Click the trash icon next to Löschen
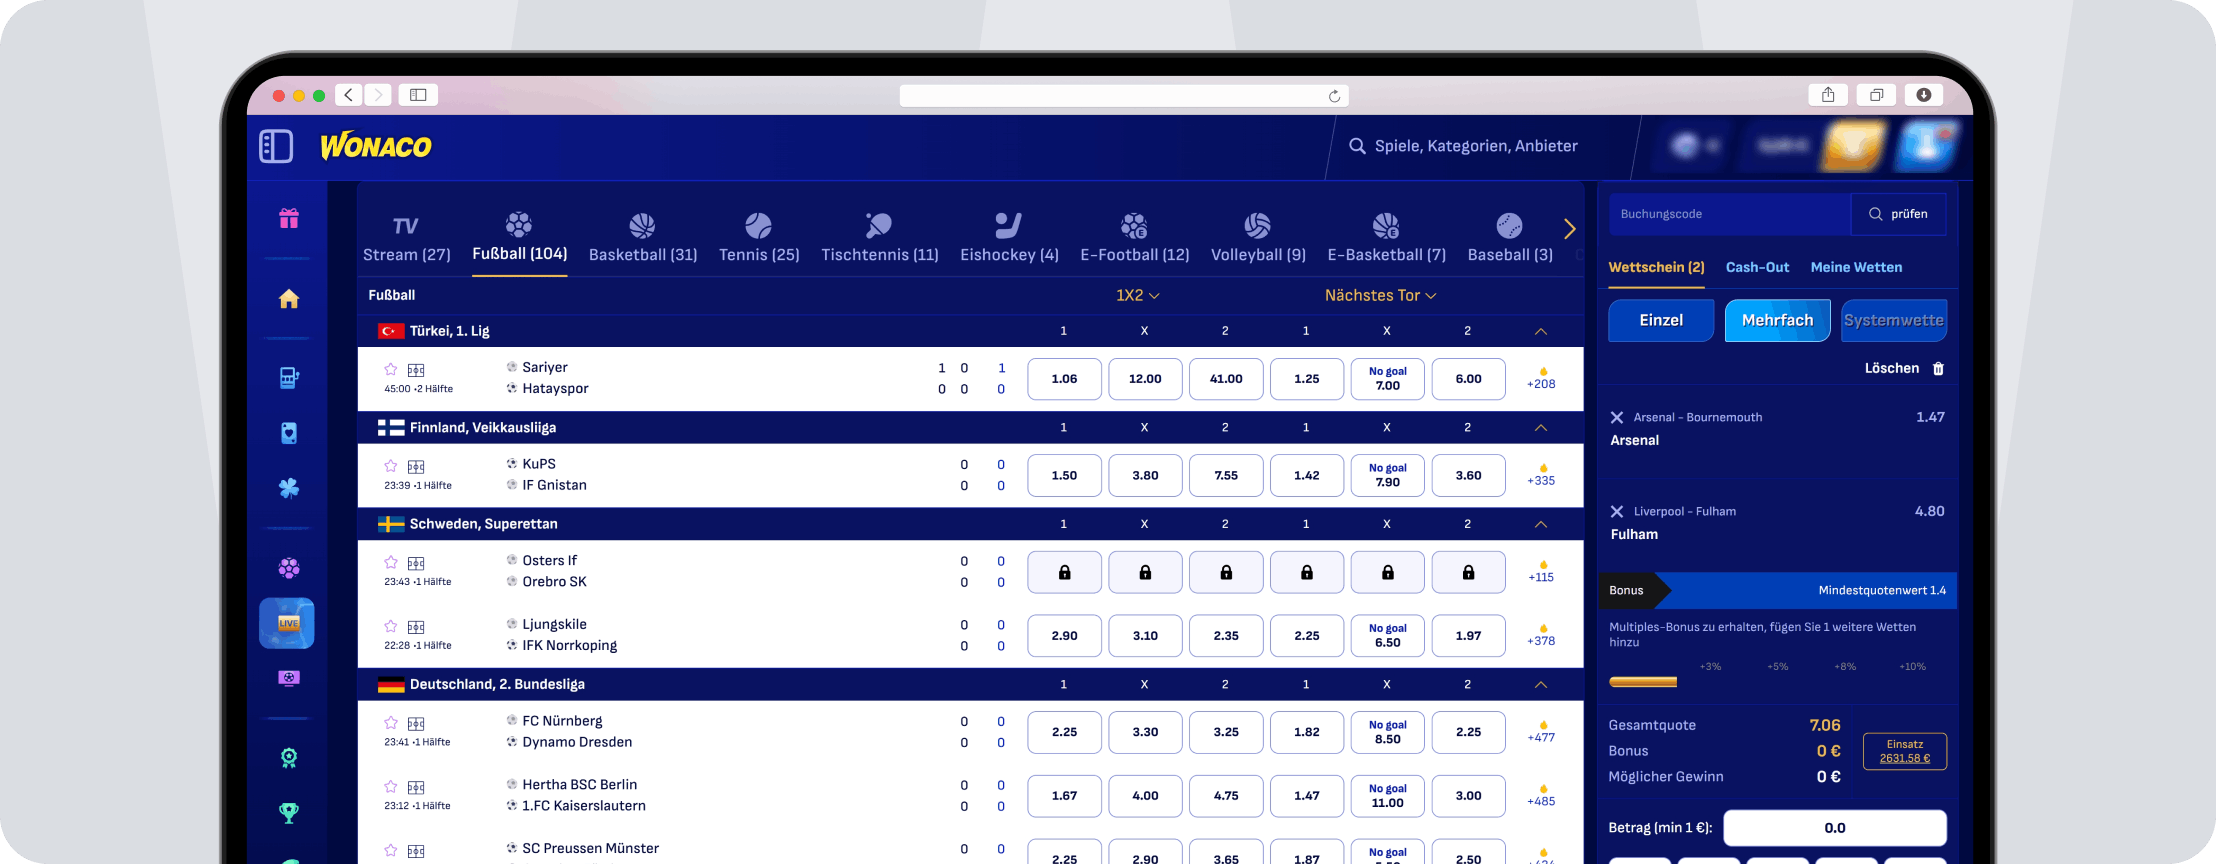Image resolution: width=2216 pixels, height=864 pixels. click(1938, 369)
